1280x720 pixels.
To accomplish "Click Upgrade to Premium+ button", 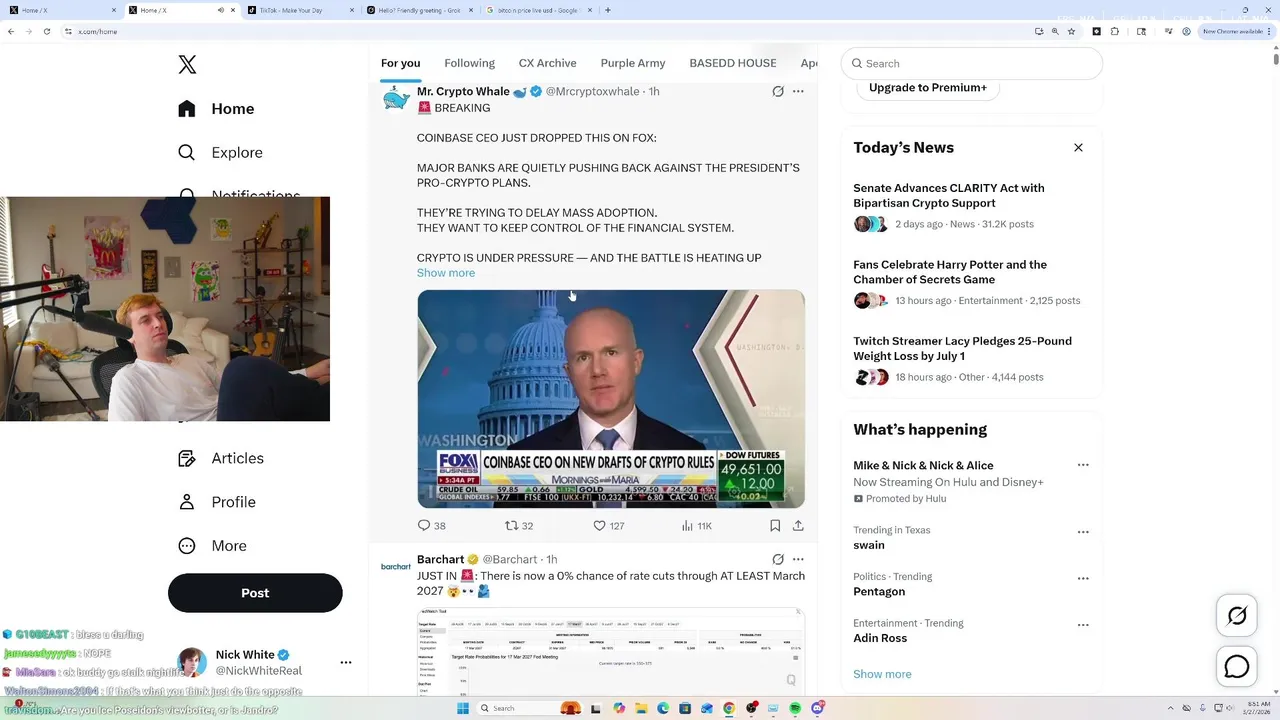I will click(x=928, y=88).
